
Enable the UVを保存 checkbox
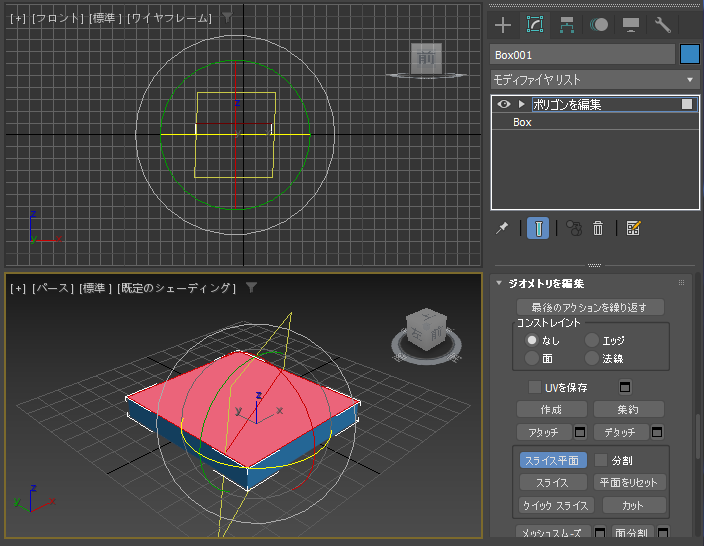click(535, 387)
